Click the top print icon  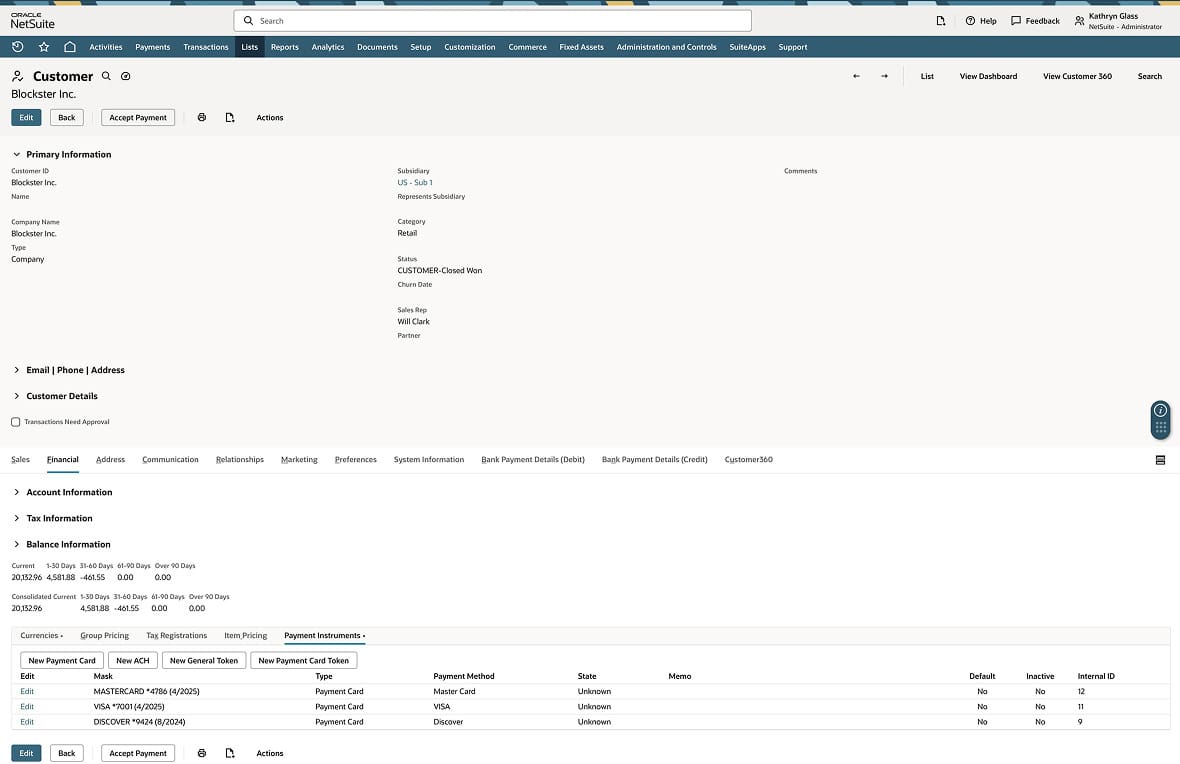point(202,117)
